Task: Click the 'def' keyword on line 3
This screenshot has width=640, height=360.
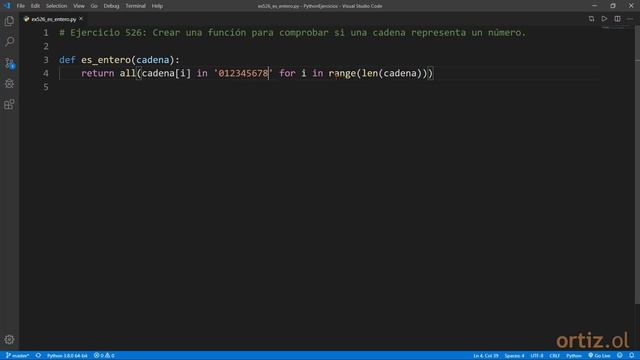Action: [67, 60]
